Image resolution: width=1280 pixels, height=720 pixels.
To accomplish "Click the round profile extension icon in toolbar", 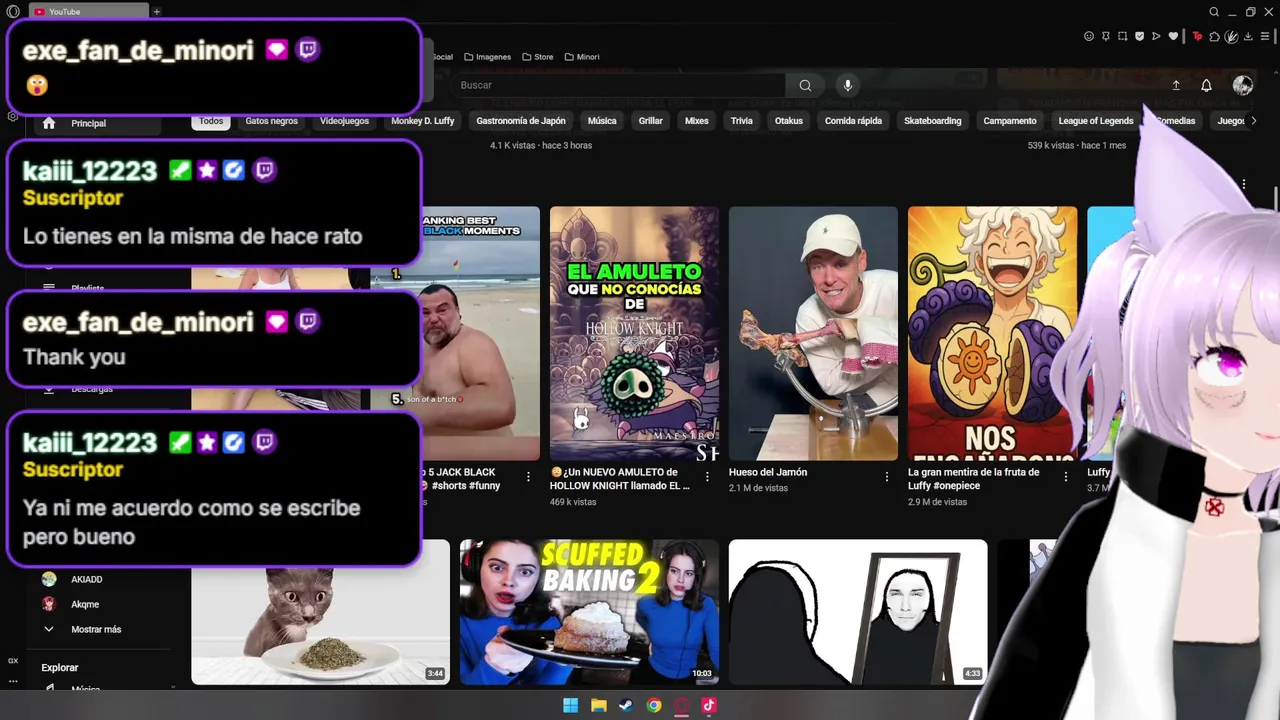I will point(1232,36).
